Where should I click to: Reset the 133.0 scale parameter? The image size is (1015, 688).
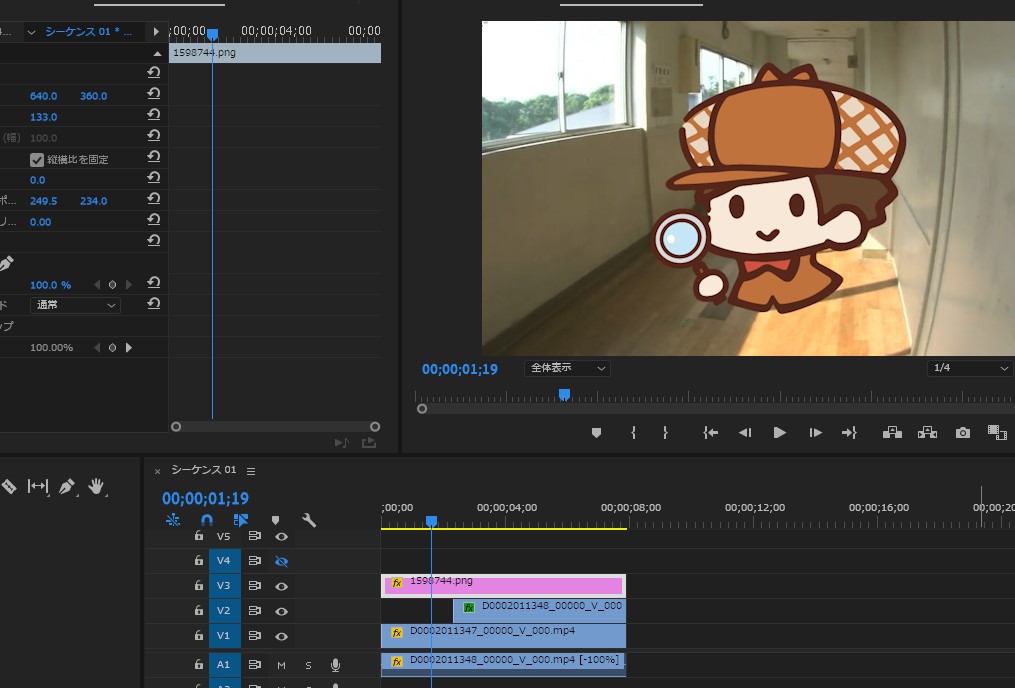click(x=154, y=116)
